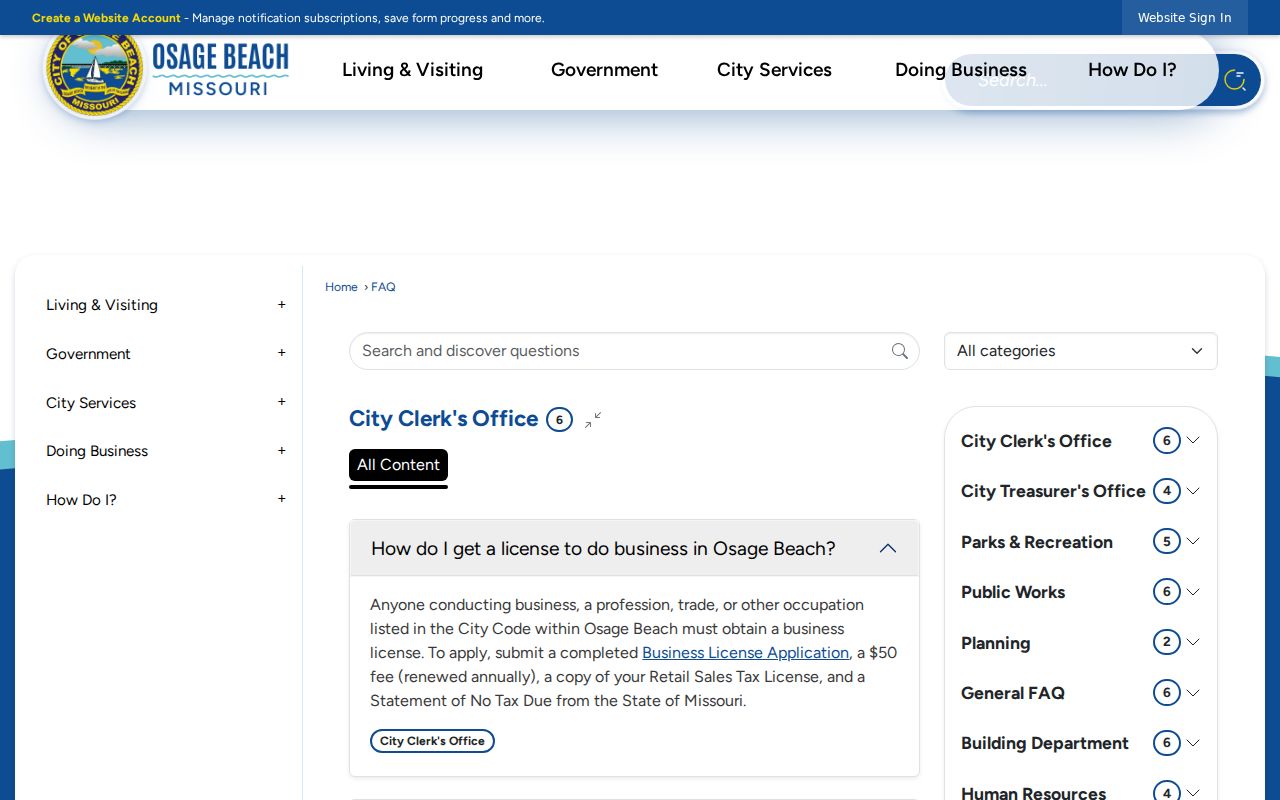Click Home breadcrumb link

pos(341,287)
